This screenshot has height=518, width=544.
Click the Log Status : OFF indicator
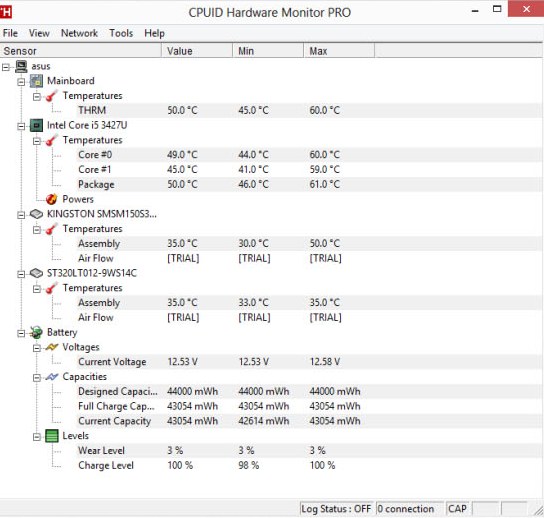(x=336, y=509)
